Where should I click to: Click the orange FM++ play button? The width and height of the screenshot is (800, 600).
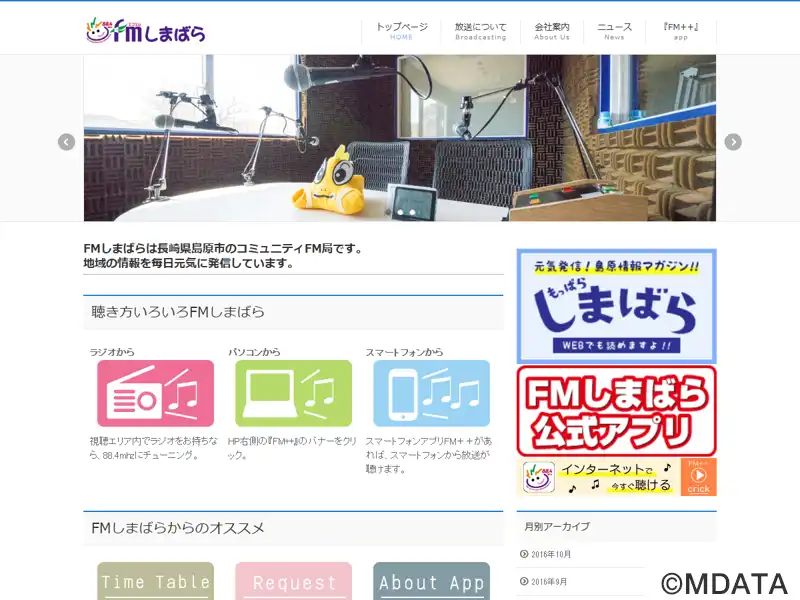[x=698, y=477]
